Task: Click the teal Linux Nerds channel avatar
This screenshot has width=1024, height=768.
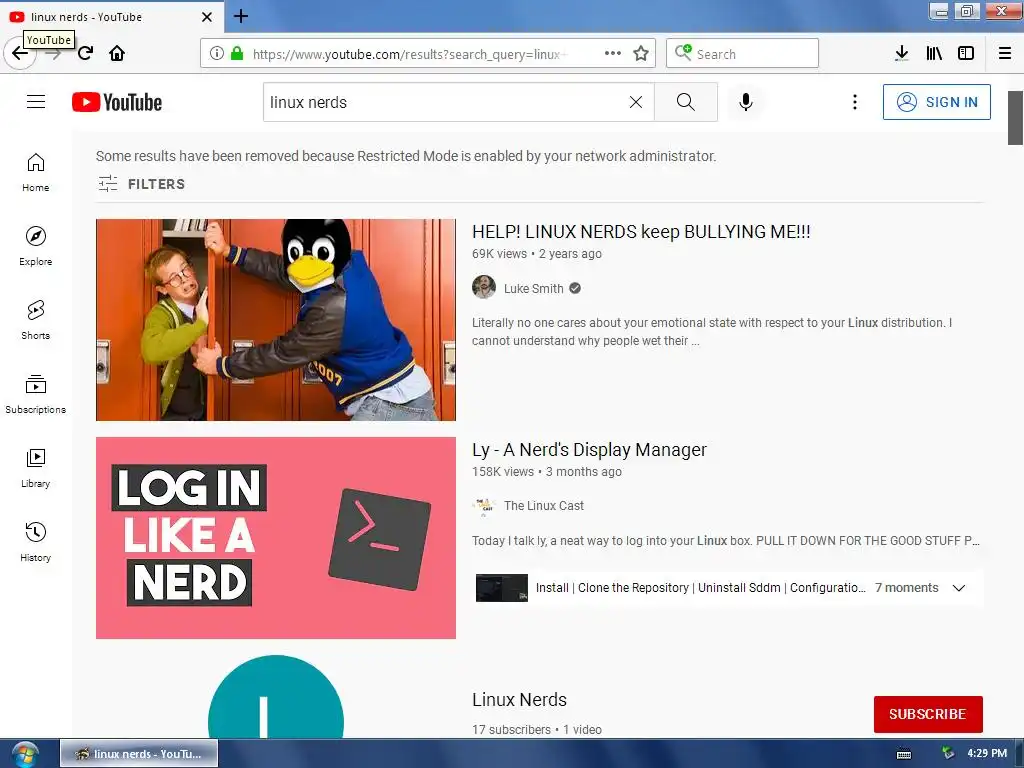Action: tap(276, 697)
